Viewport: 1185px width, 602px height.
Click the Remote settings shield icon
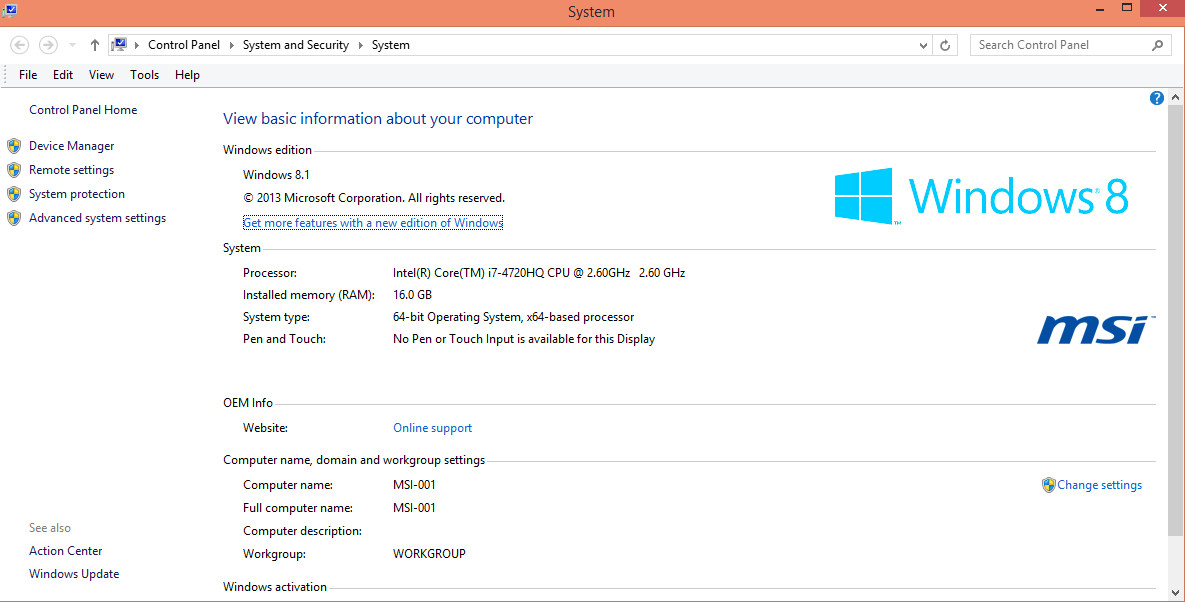(x=14, y=170)
